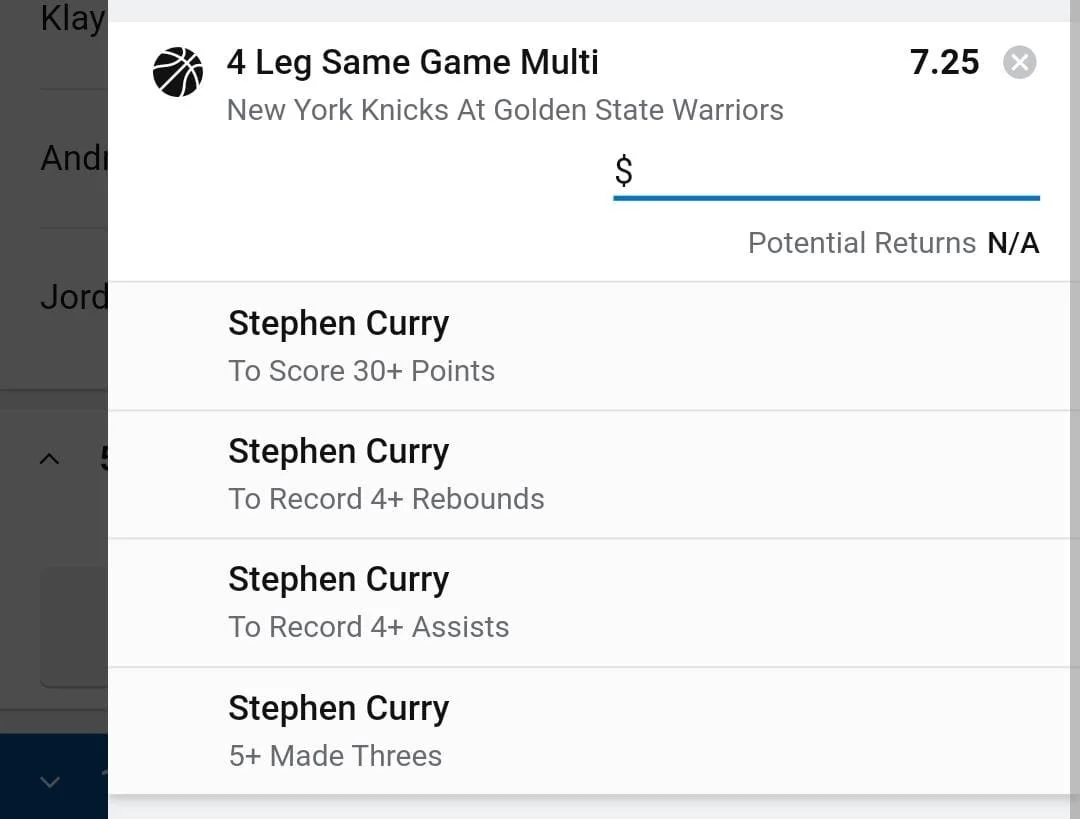Click the Stephen Curry name in the first leg

pos(338,323)
